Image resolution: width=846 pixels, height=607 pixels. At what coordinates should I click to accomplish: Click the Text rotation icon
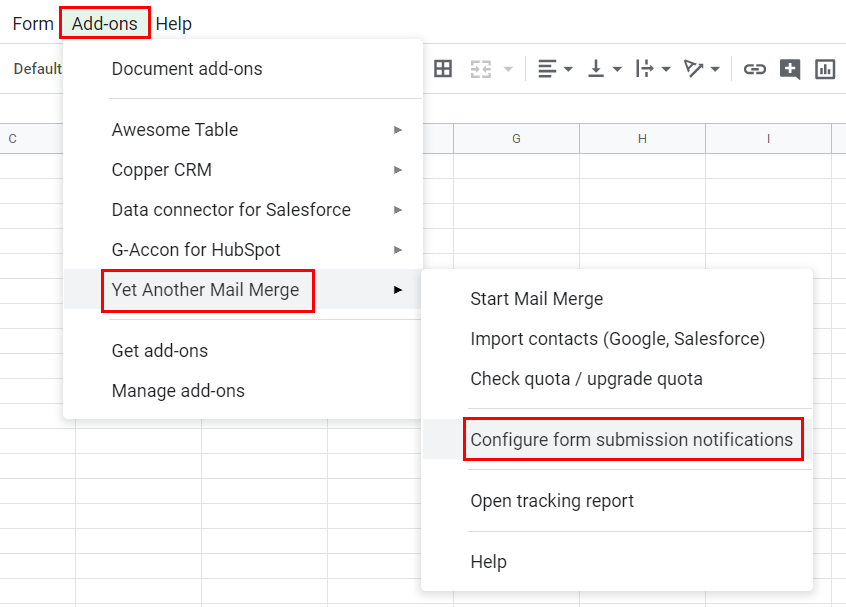(694, 69)
